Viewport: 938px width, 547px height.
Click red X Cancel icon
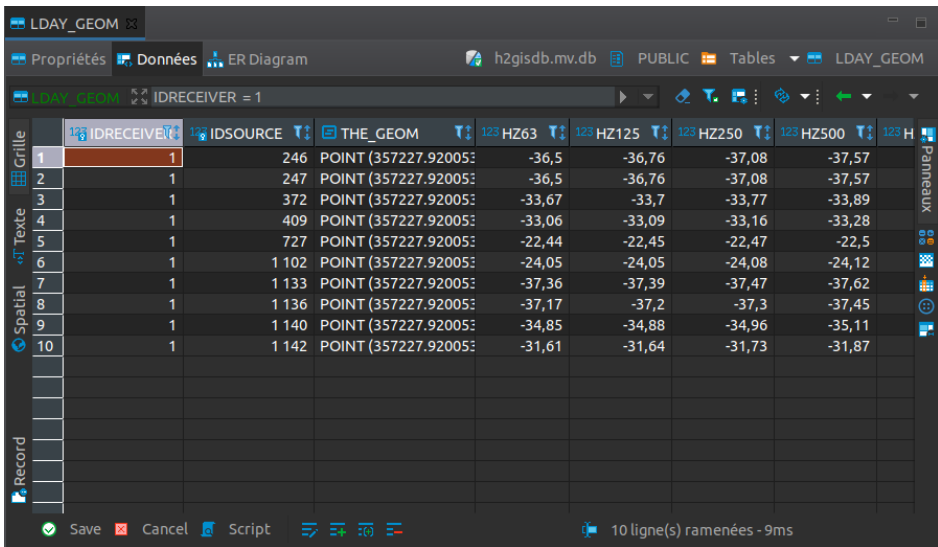121,529
